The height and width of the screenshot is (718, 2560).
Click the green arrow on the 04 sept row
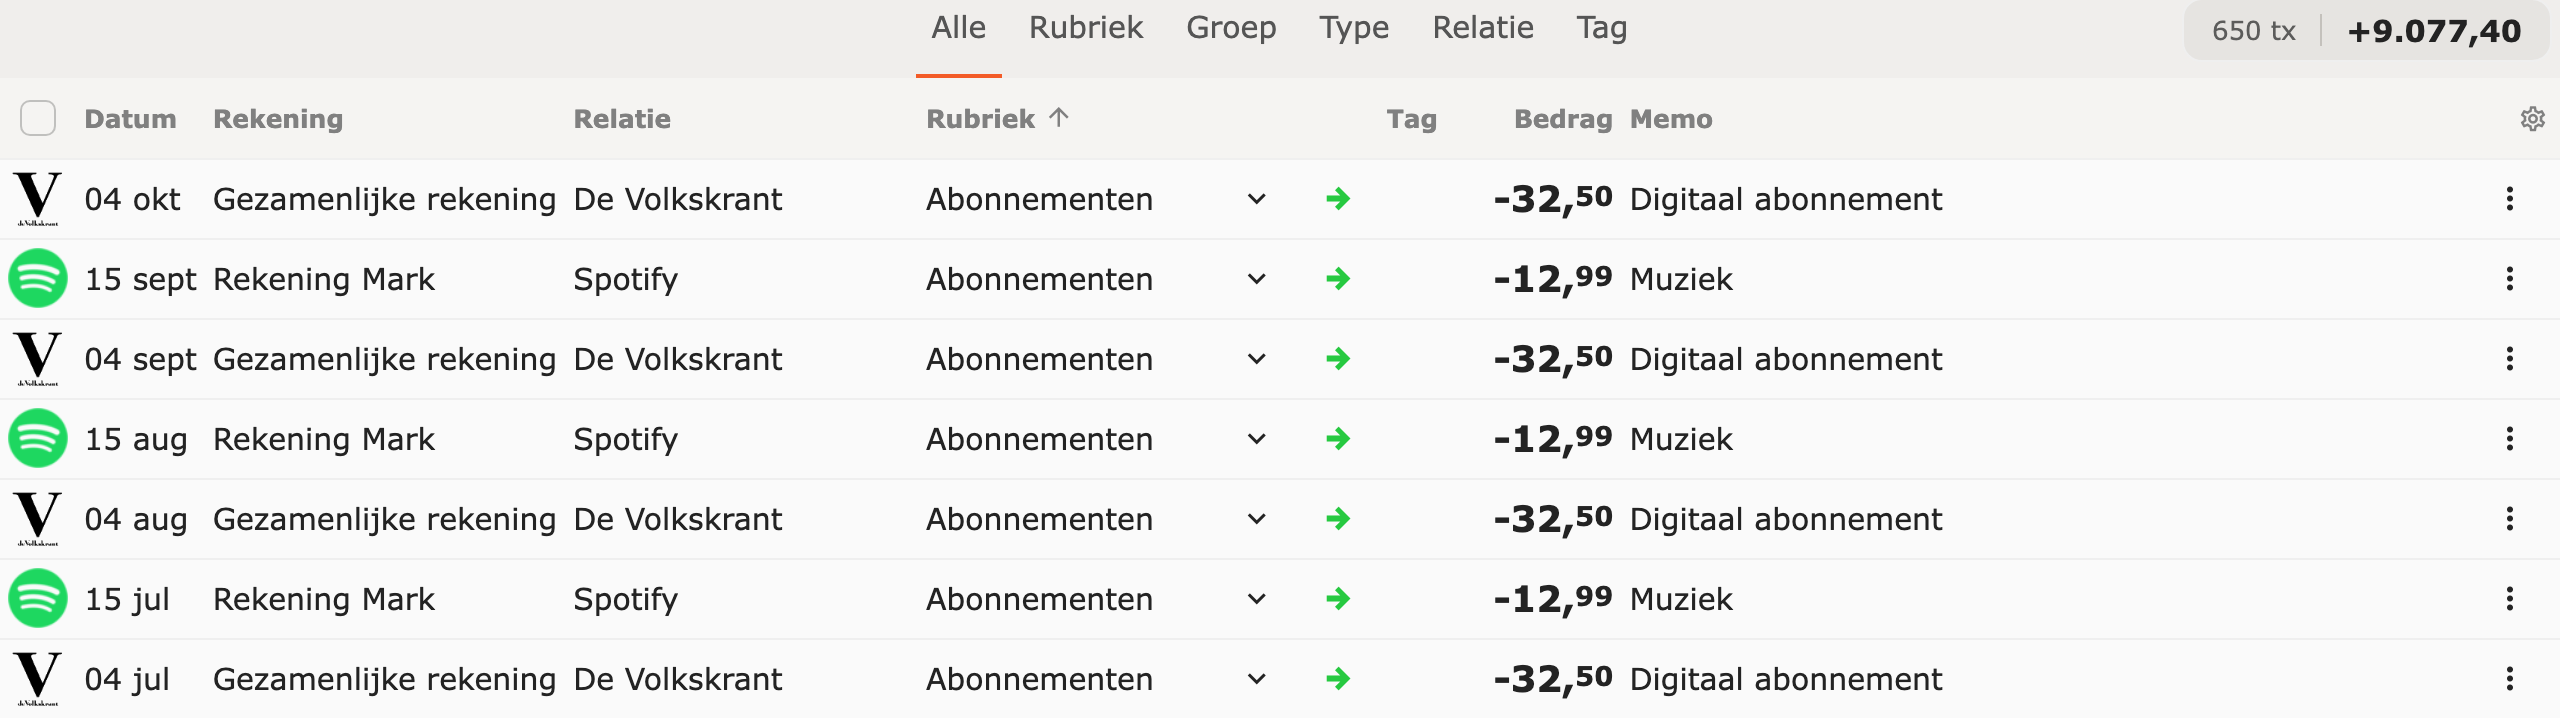[1338, 359]
